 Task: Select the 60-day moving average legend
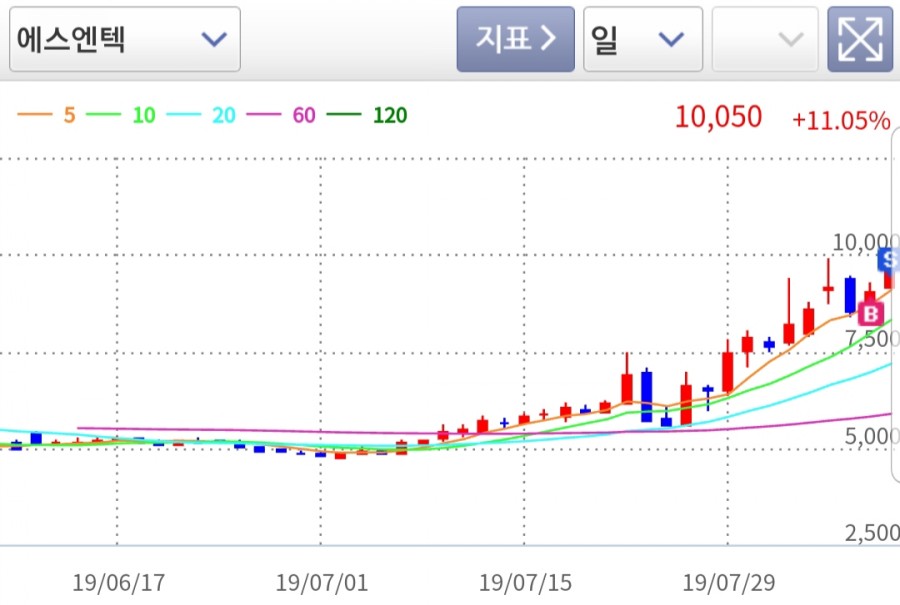(281, 115)
